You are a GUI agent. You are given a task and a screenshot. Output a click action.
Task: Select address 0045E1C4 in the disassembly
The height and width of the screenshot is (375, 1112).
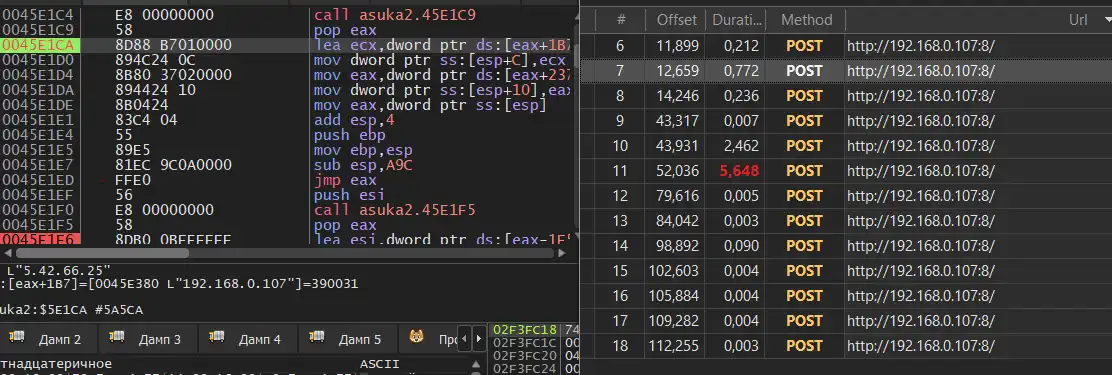point(37,15)
